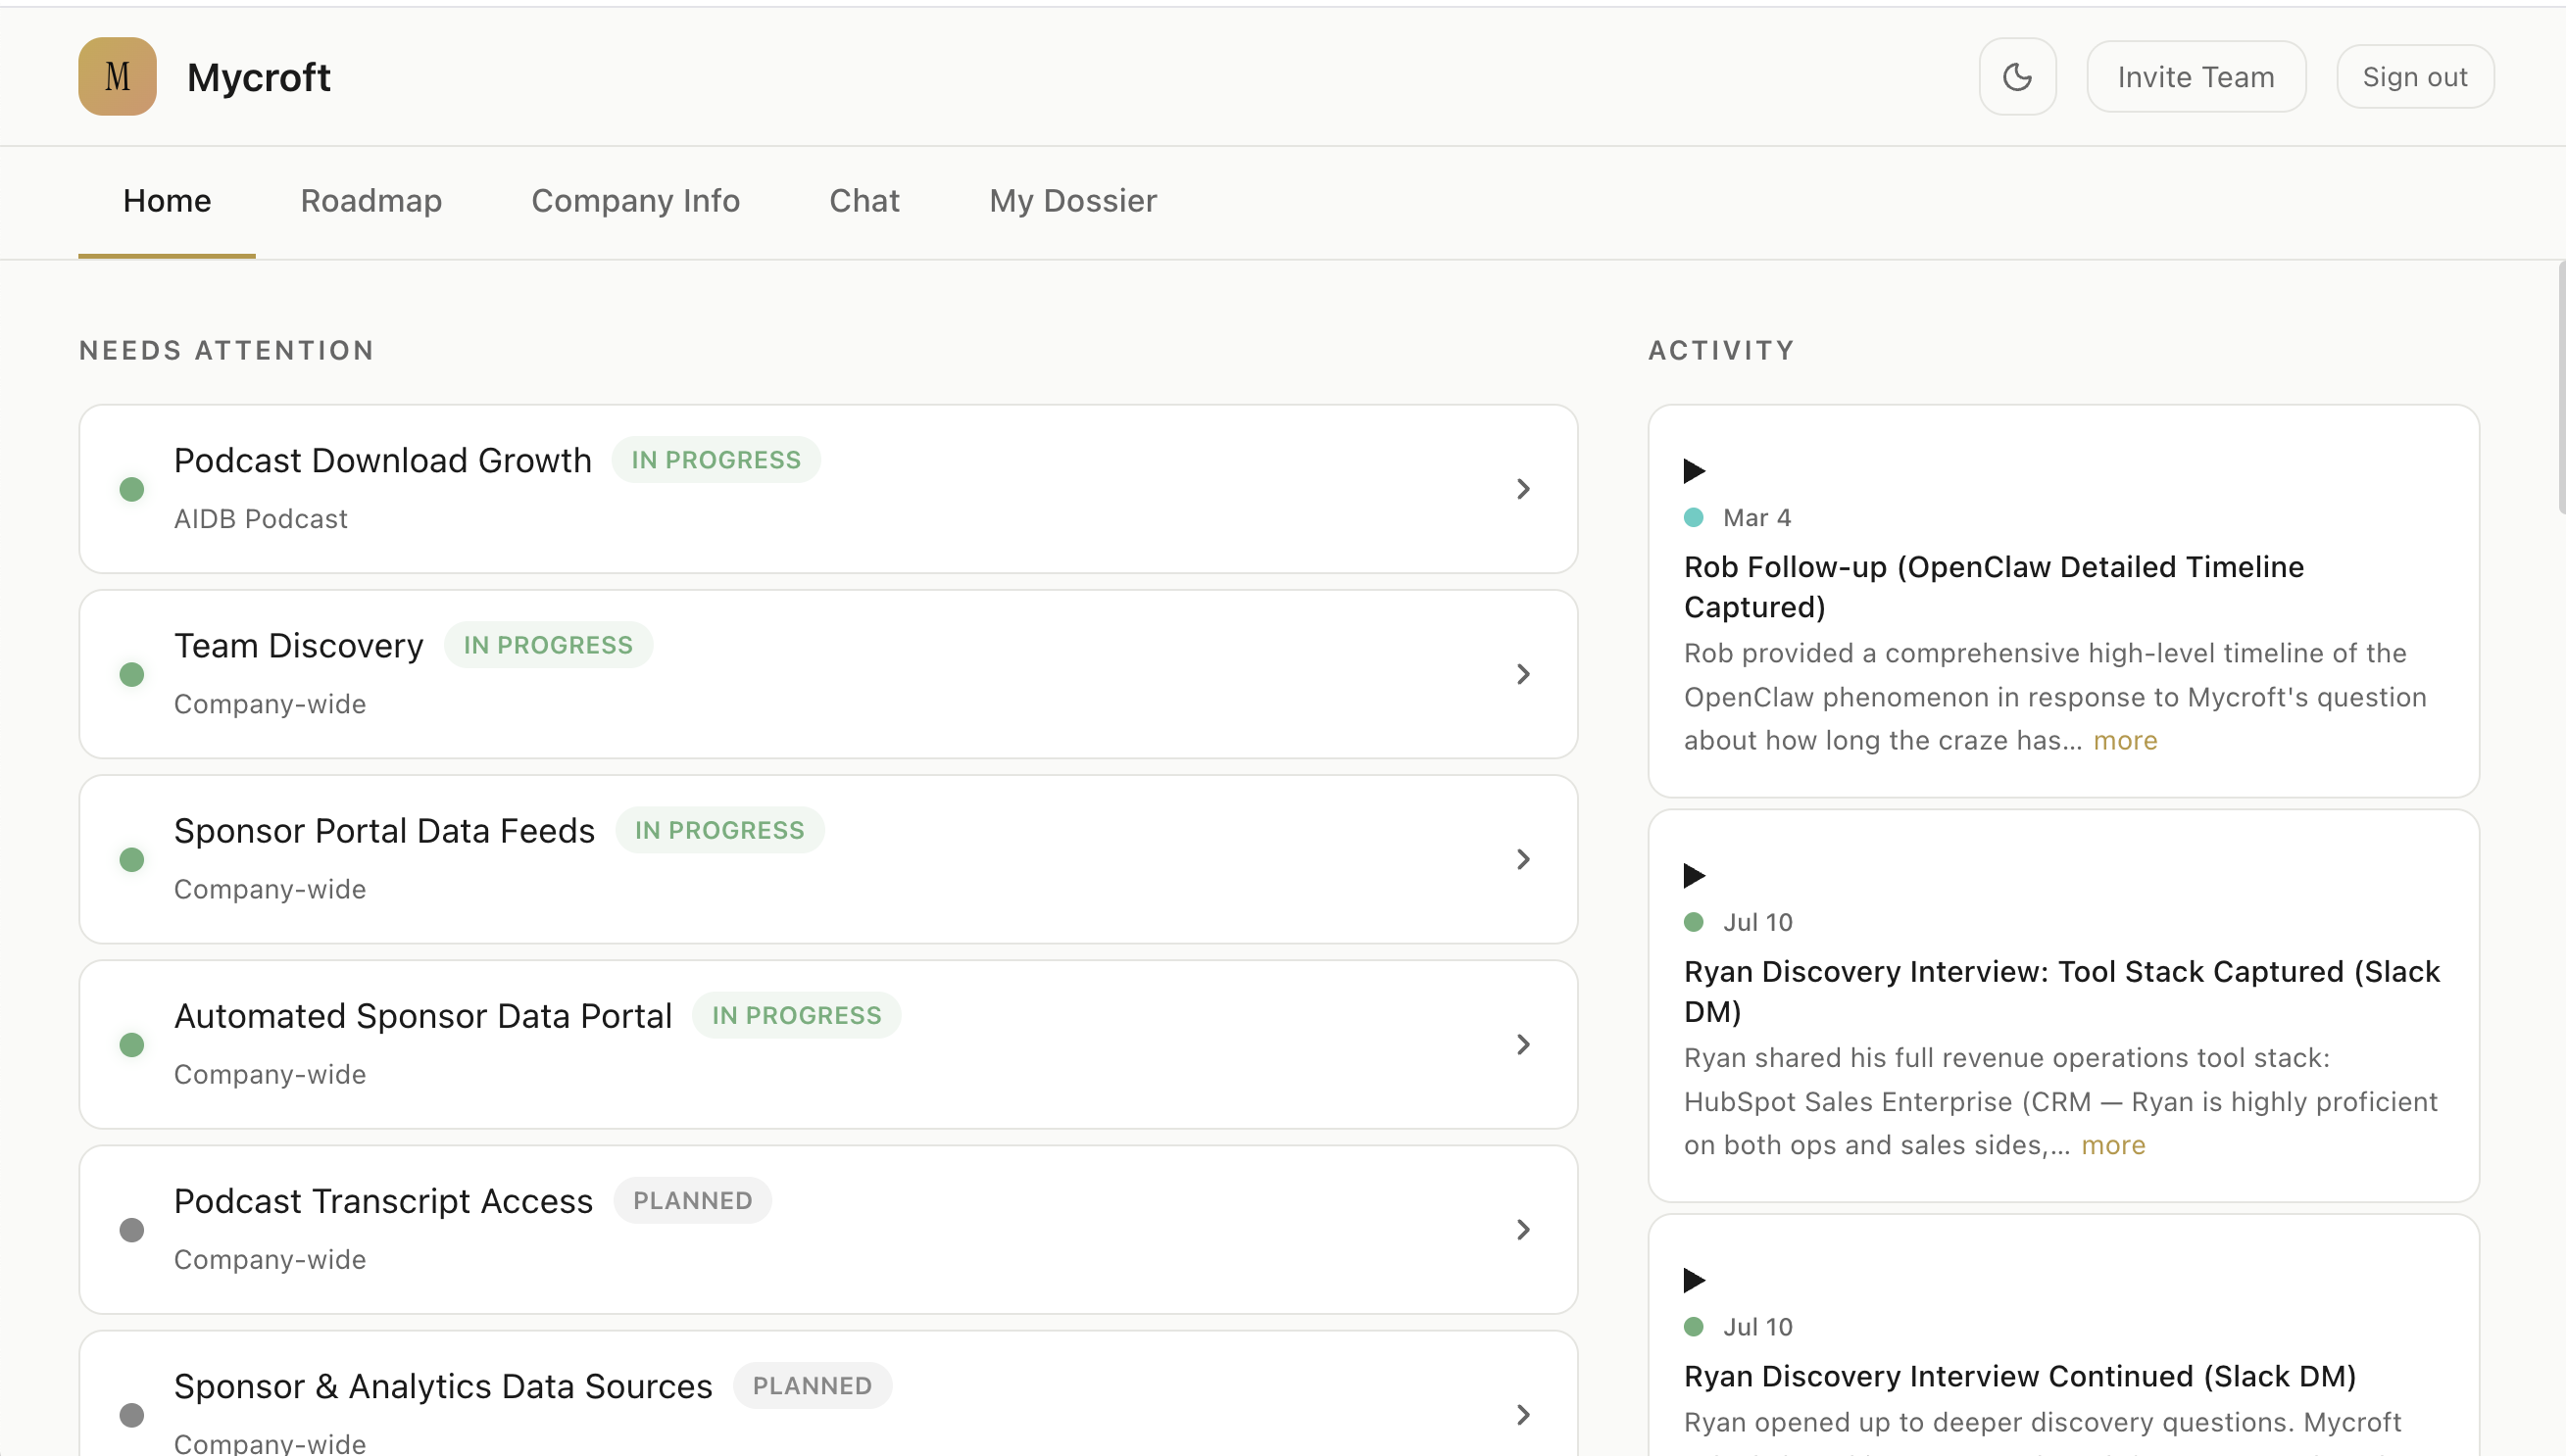Open Podcast Download Growth chevron arrow

pyautogui.click(x=1522, y=489)
